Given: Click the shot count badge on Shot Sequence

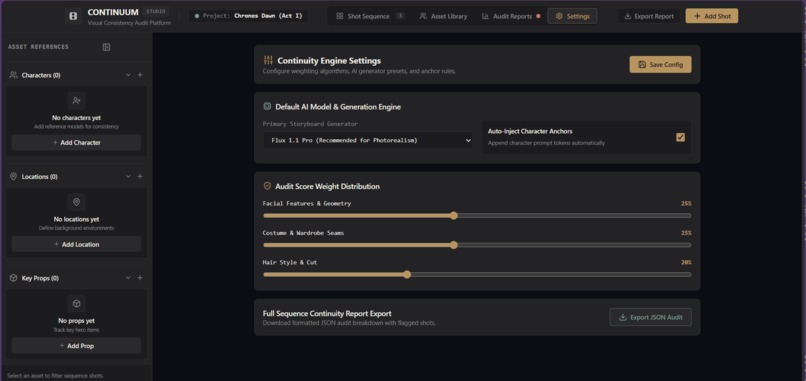Looking at the screenshot, I should (x=400, y=16).
